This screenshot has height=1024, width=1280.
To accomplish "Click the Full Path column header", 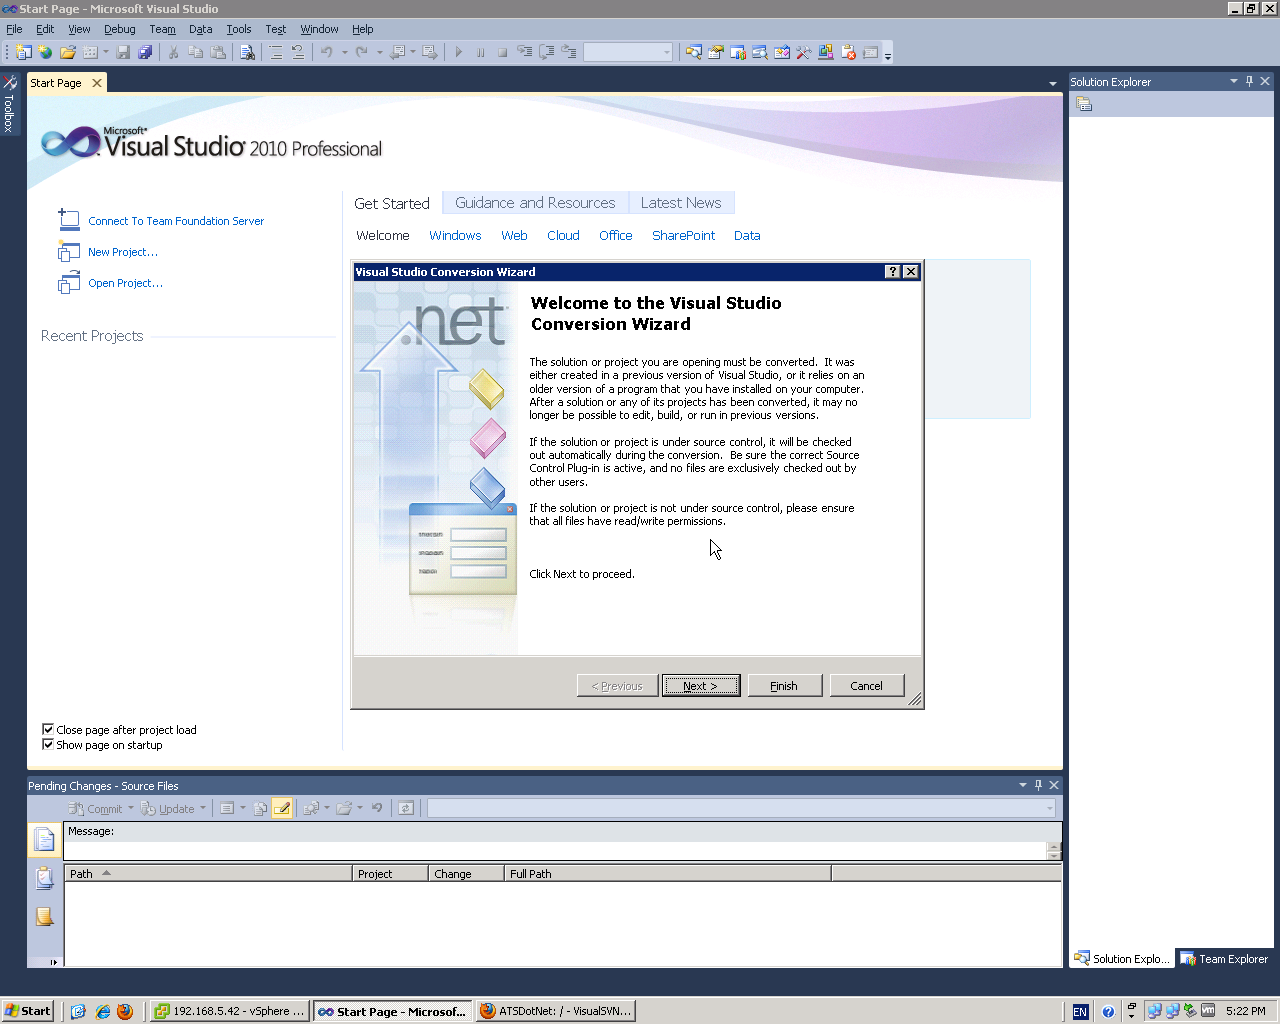I will coord(668,874).
